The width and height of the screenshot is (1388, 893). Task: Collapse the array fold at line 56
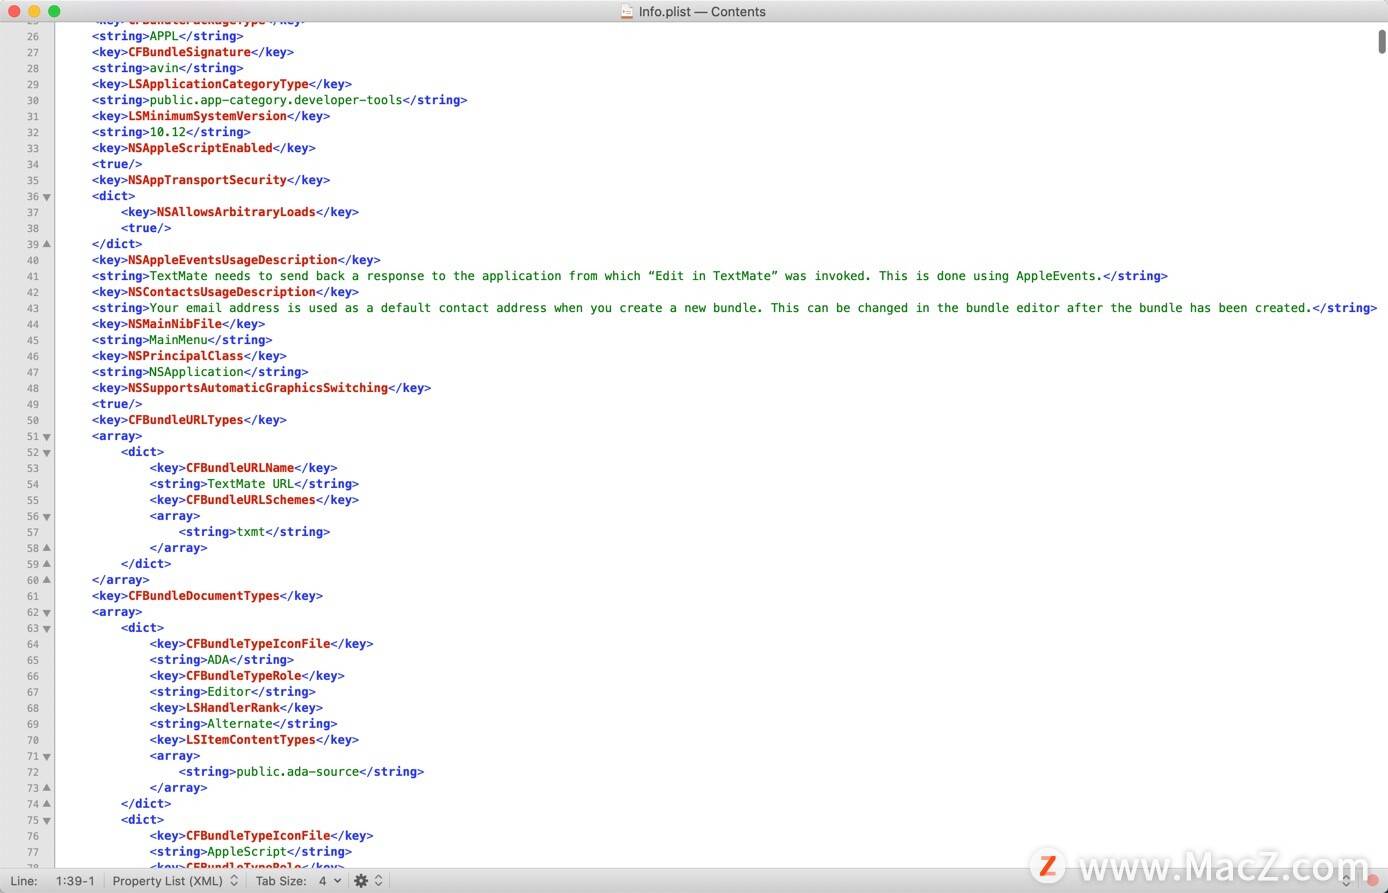pos(47,517)
